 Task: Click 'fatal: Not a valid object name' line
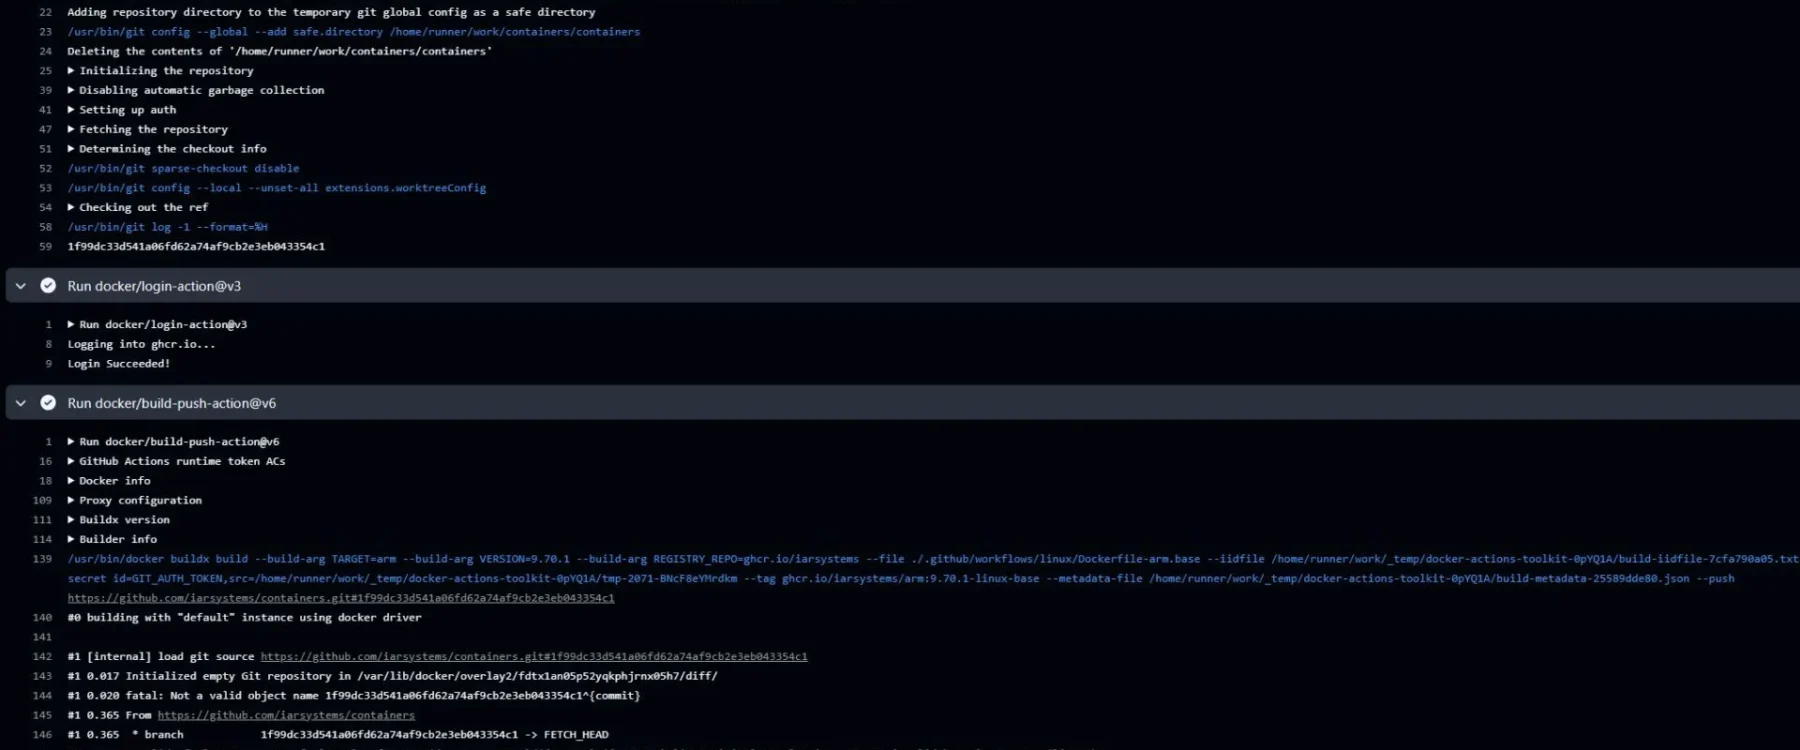[x=353, y=695]
